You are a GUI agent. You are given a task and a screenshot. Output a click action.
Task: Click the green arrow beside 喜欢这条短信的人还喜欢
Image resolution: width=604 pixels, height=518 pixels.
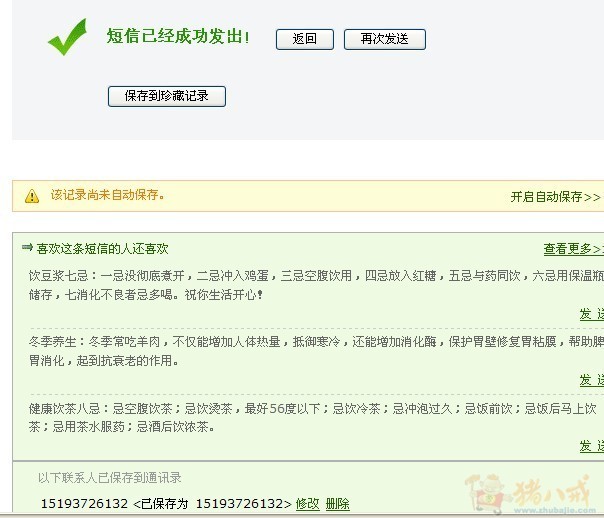point(27,247)
